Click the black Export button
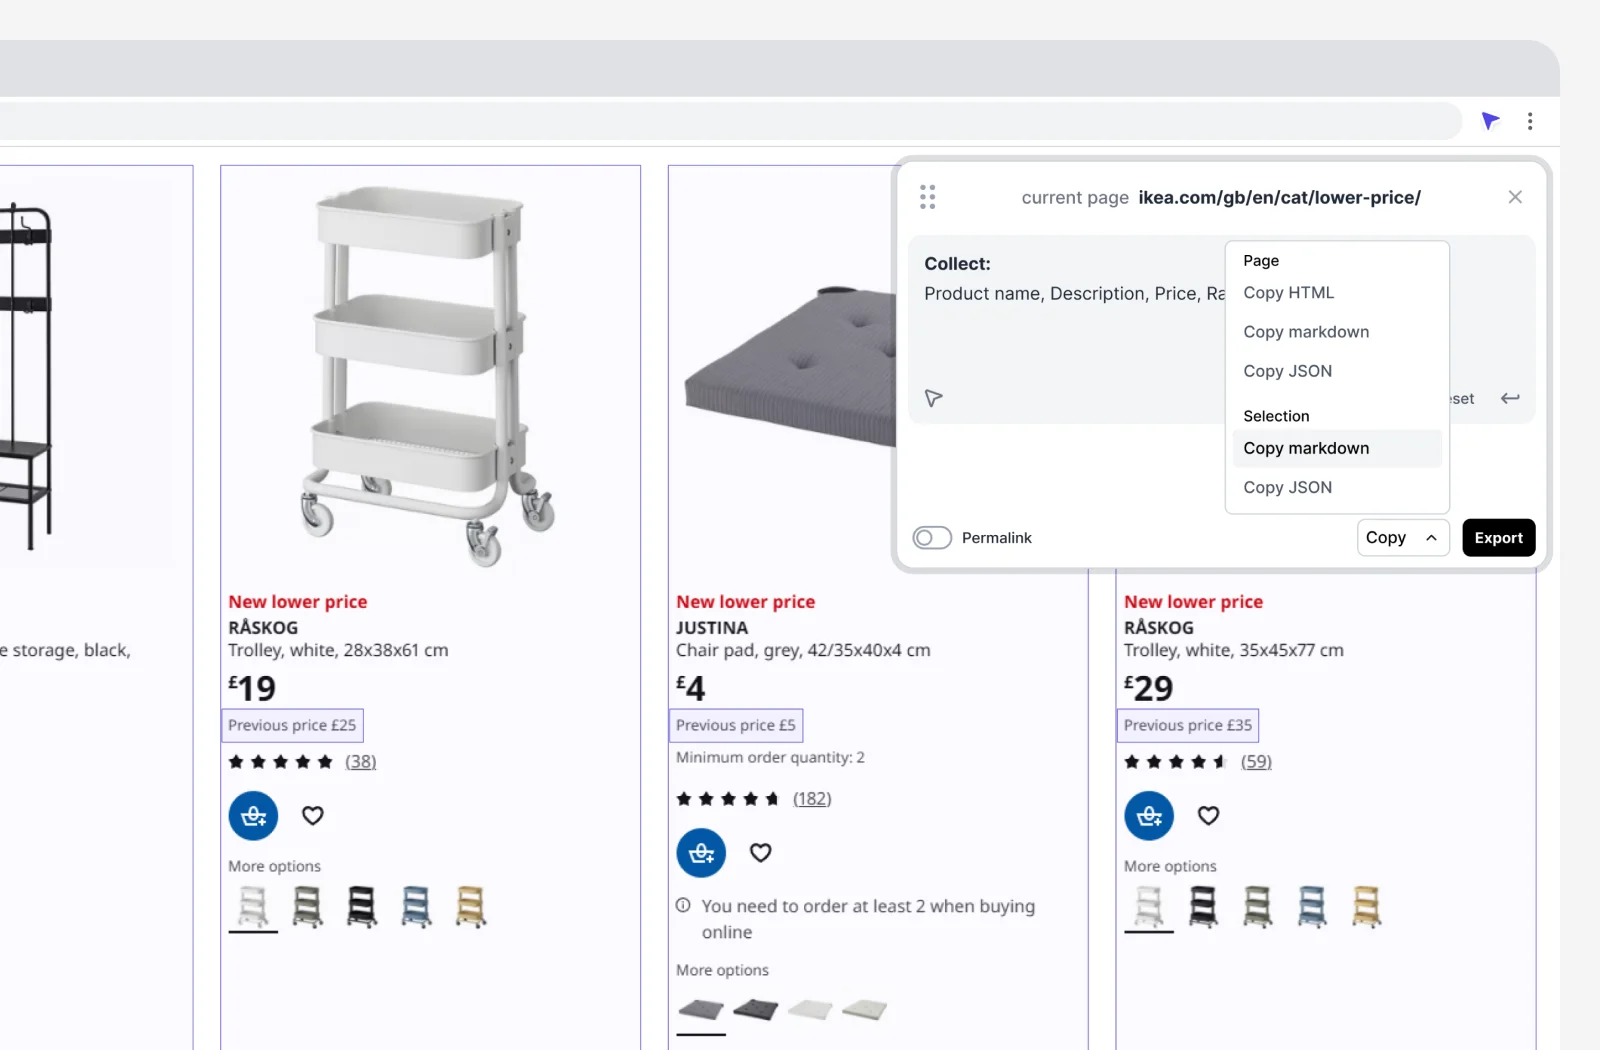This screenshot has height=1050, width=1600. coord(1498,538)
